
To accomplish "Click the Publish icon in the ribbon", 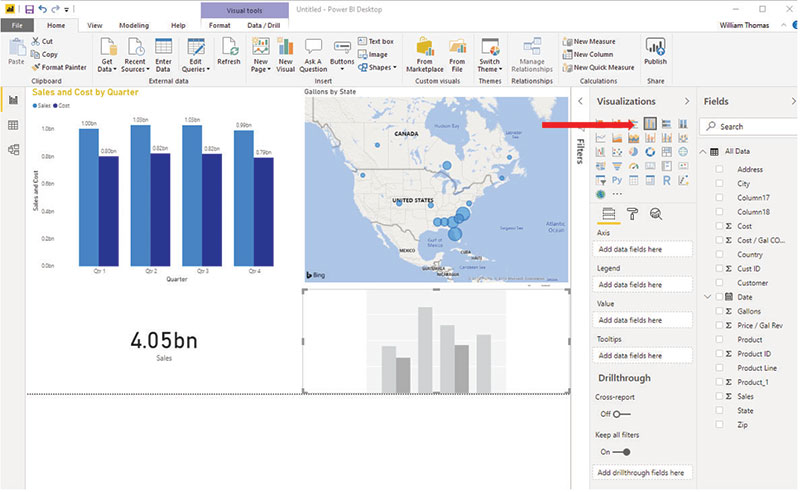I will (x=655, y=51).
